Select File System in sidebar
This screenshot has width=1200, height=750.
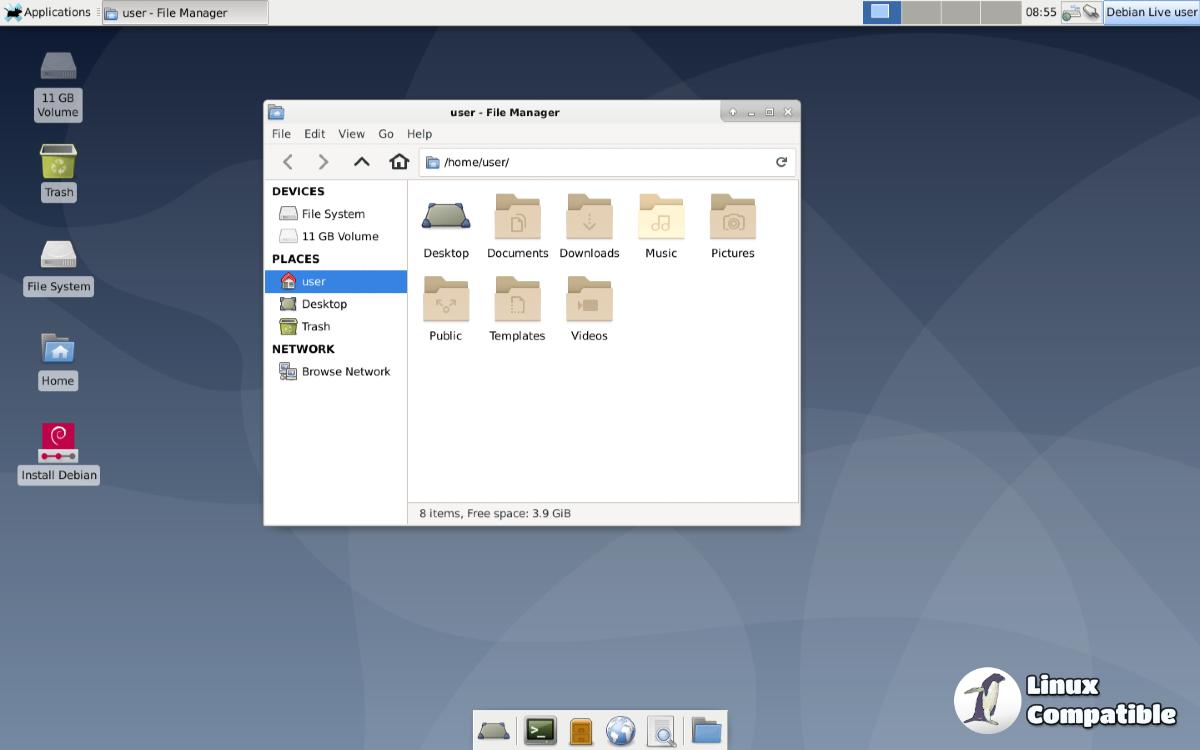coord(332,214)
